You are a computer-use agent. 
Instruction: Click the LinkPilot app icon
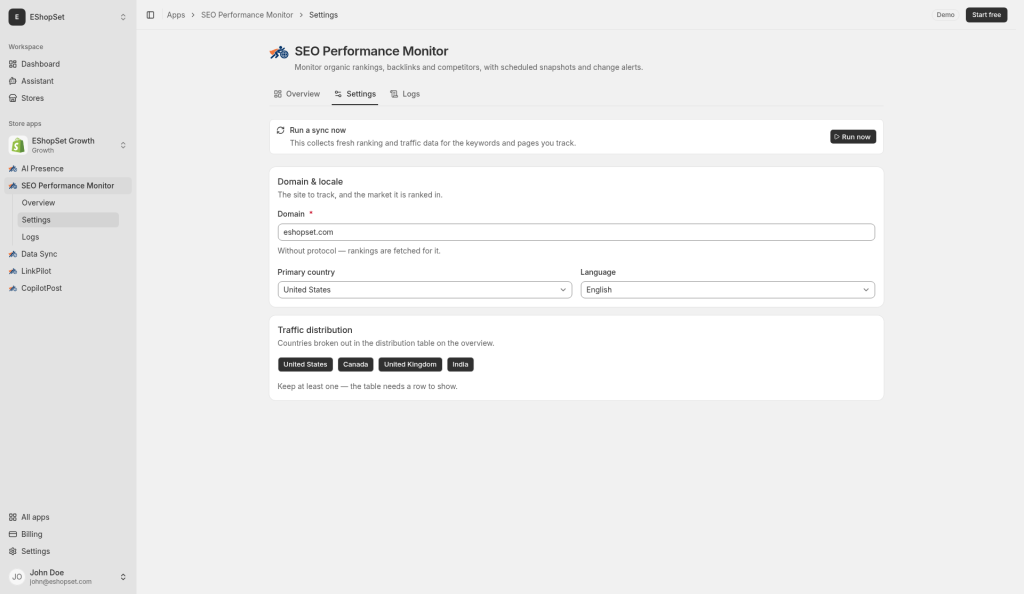click(x=12, y=271)
